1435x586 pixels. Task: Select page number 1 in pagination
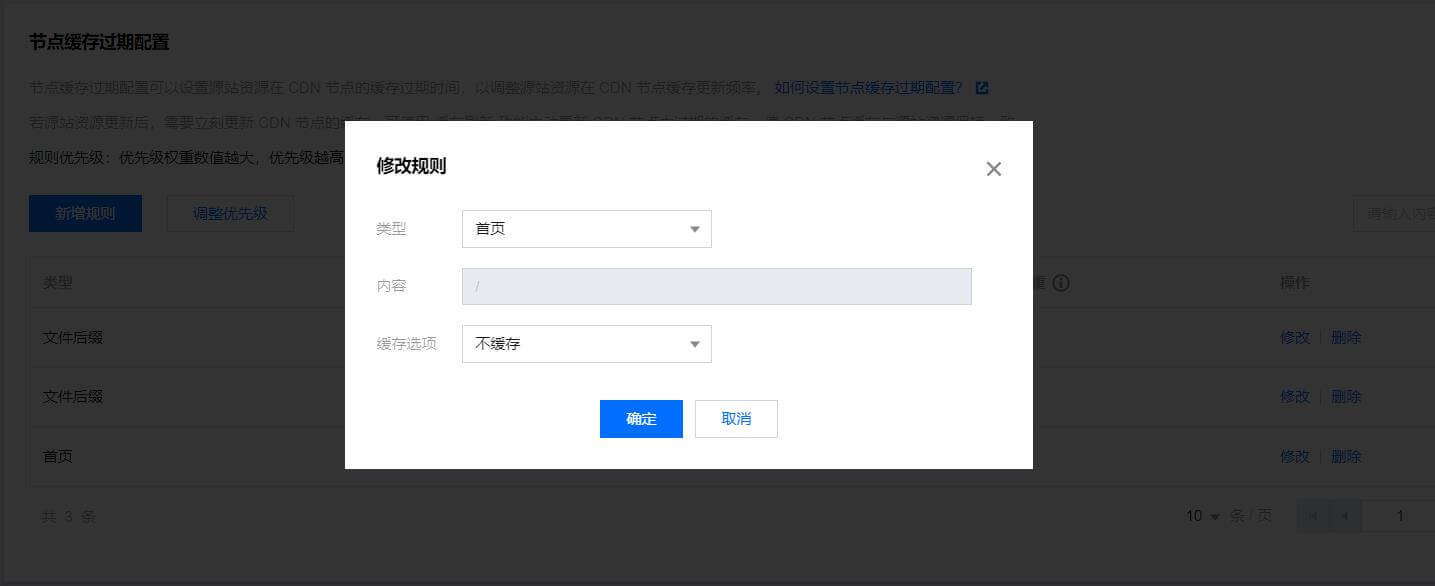(x=1400, y=516)
